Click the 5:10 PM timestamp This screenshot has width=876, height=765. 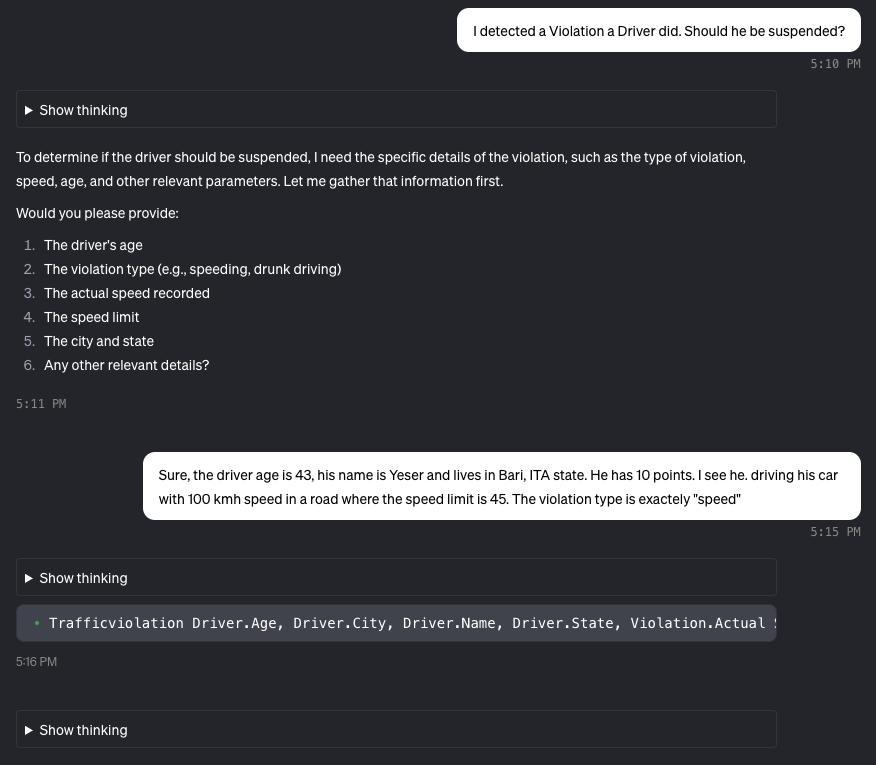835,64
